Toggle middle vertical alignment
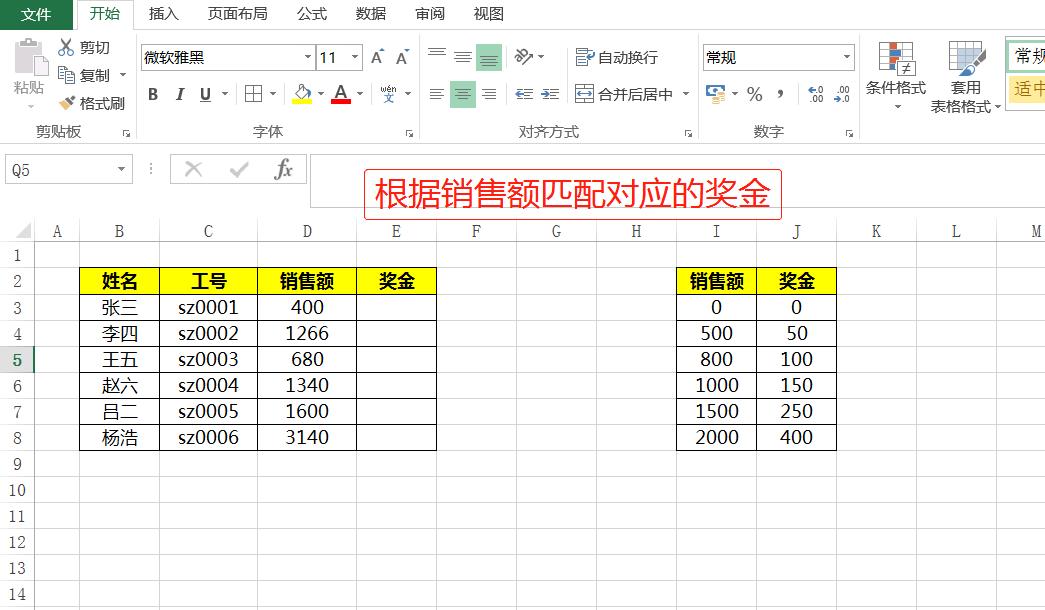 pyautogui.click(x=463, y=57)
